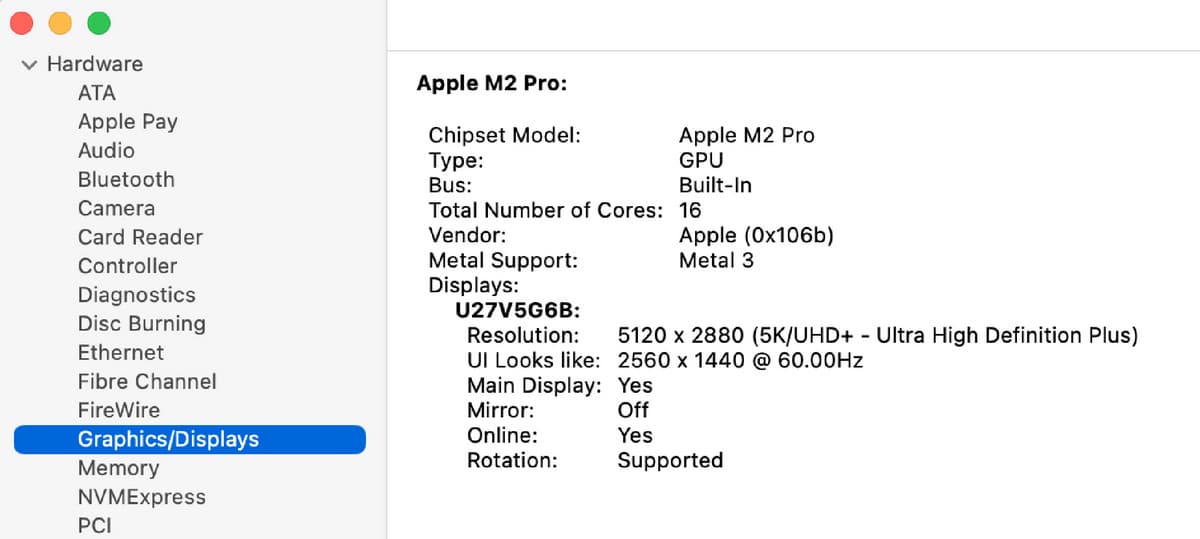This screenshot has height=539, width=1200.
Task: Open Bluetooth hardware details
Action: pos(126,180)
